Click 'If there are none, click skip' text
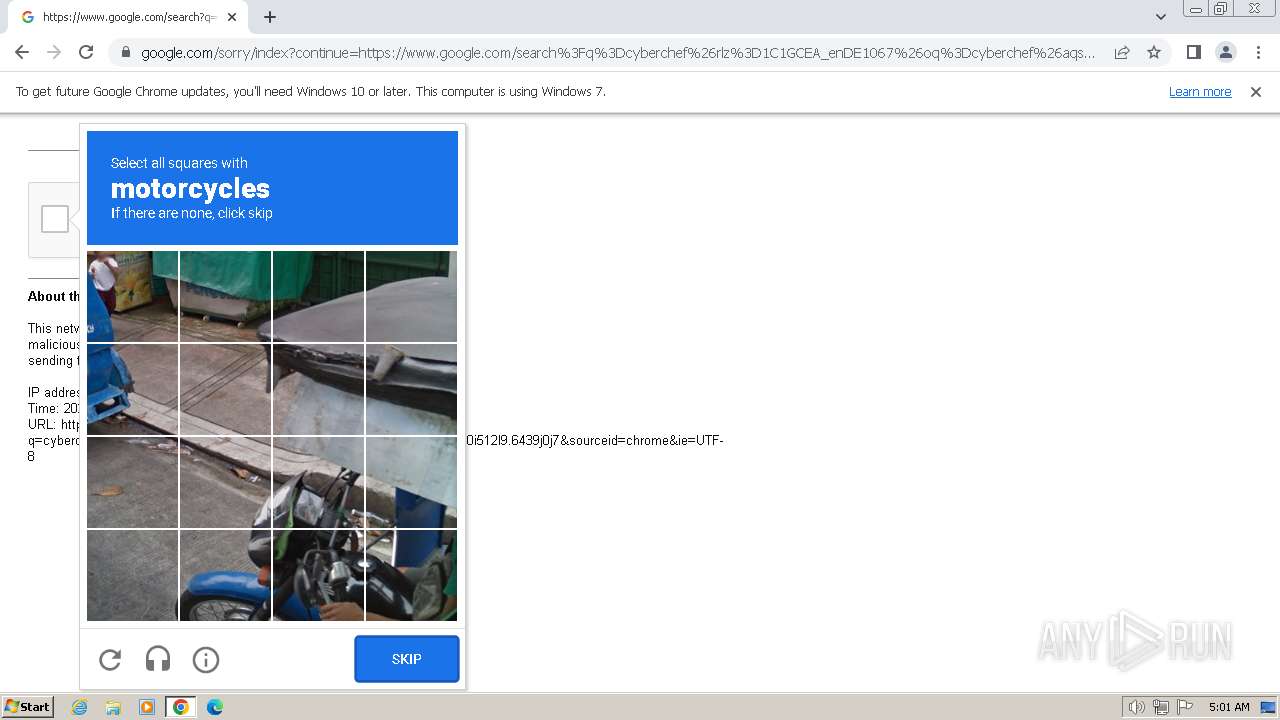Screen dimensions: 1280x720 [191, 213]
